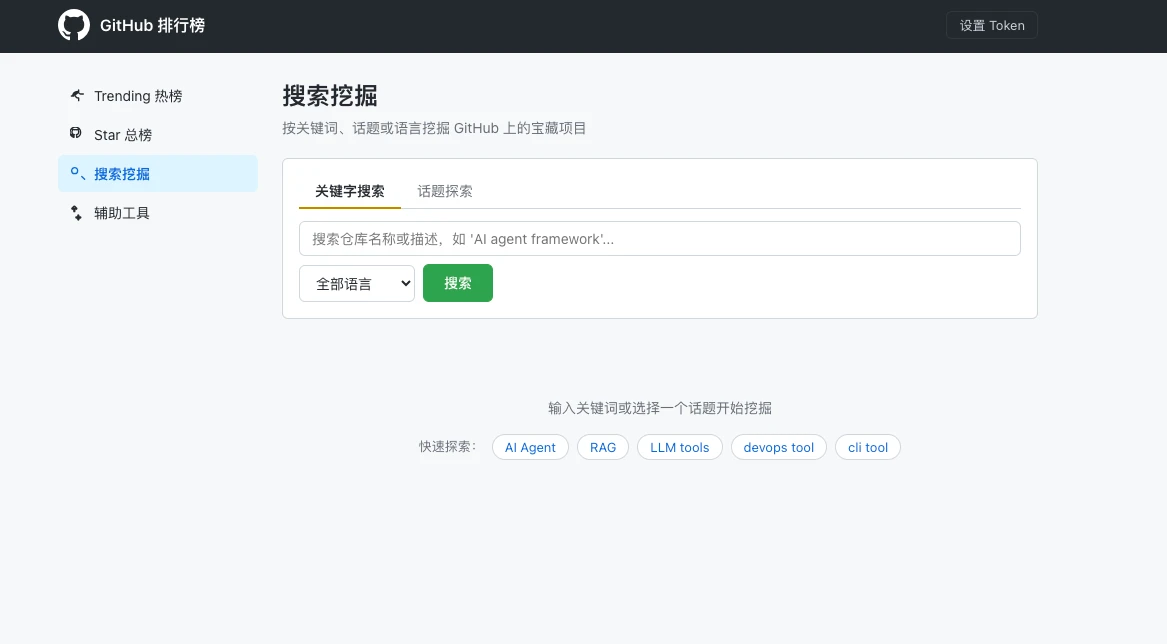Click the sparkle icon beside 辅助工具
The height and width of the screenshot is (644, 1167).
tap(76, 213)
